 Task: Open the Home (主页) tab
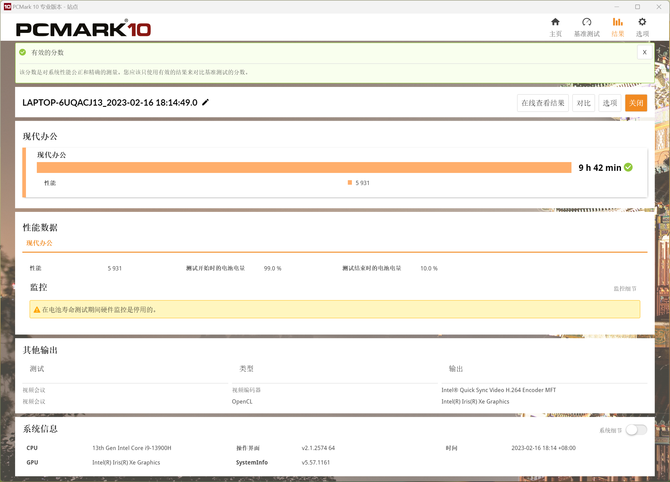(x=555, y=27)
